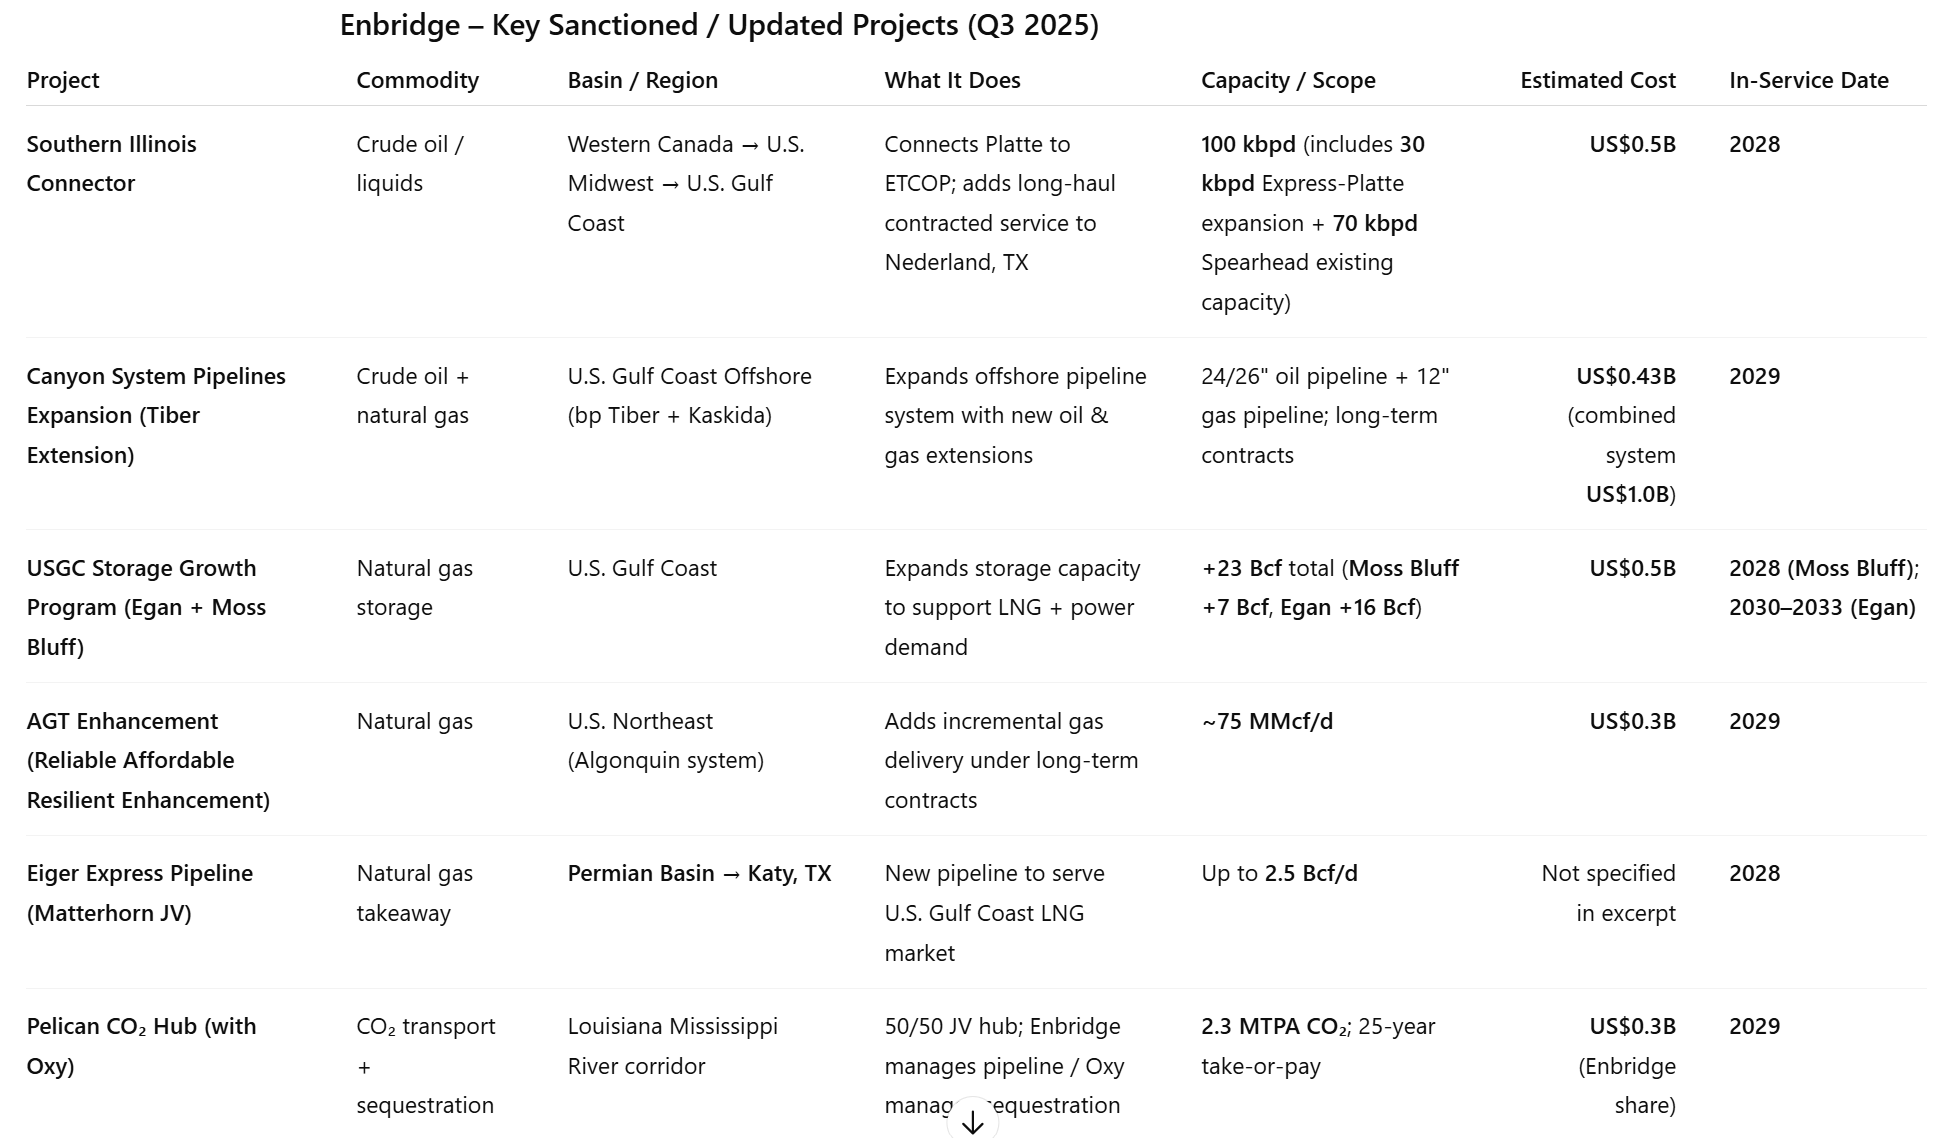Click the Basin / Region column header
Viewport: 1942px width, 1138px height.
[642, 80]
